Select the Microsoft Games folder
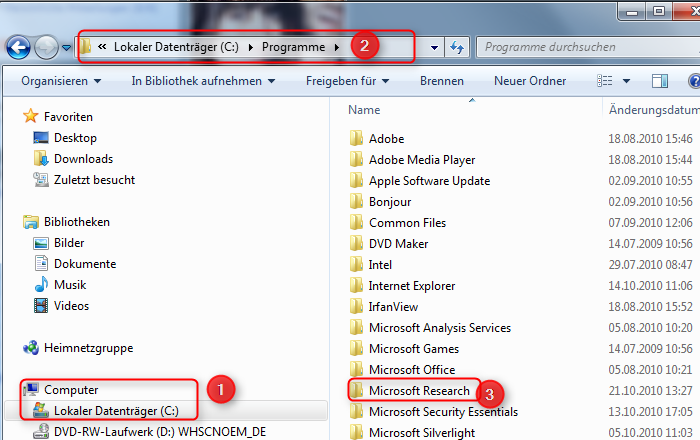Screen dimensions: 700x440 pyautogui.click(x=414, y=349)
